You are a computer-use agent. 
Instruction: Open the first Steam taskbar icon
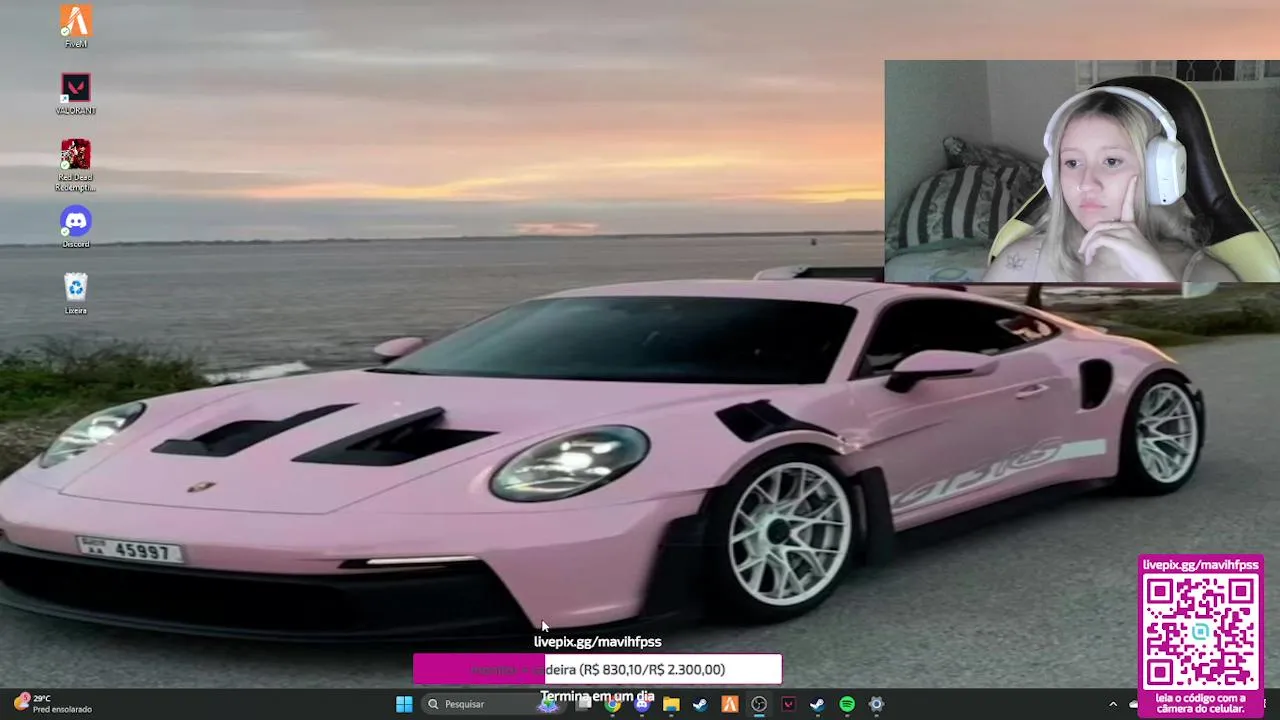point(700,704)
